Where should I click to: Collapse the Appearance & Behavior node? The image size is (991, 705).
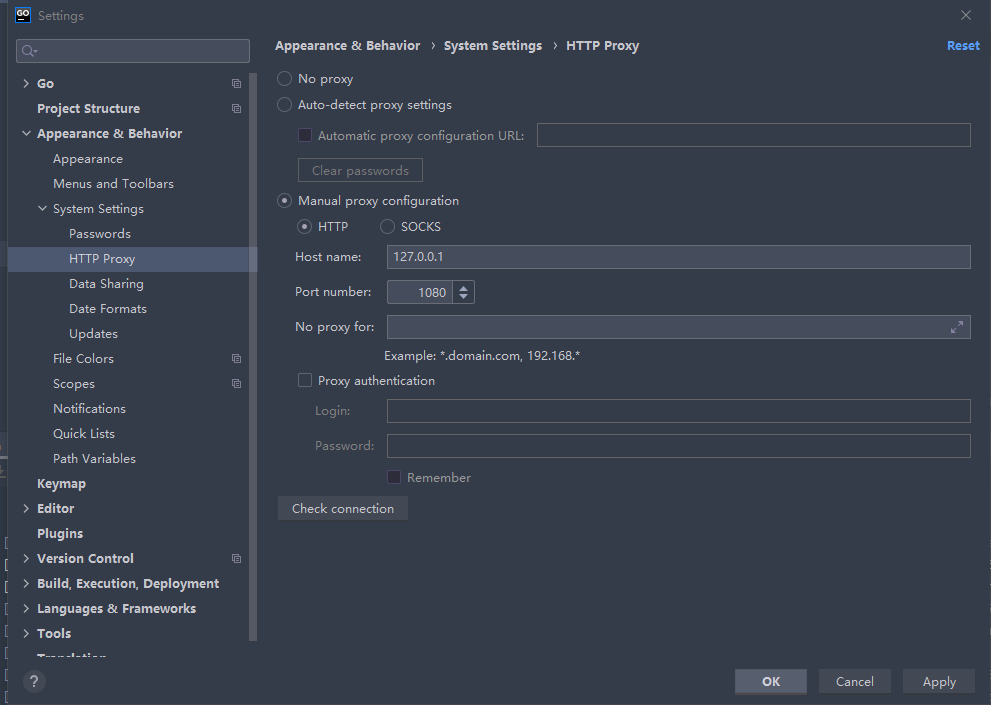(x=26, y=133)
